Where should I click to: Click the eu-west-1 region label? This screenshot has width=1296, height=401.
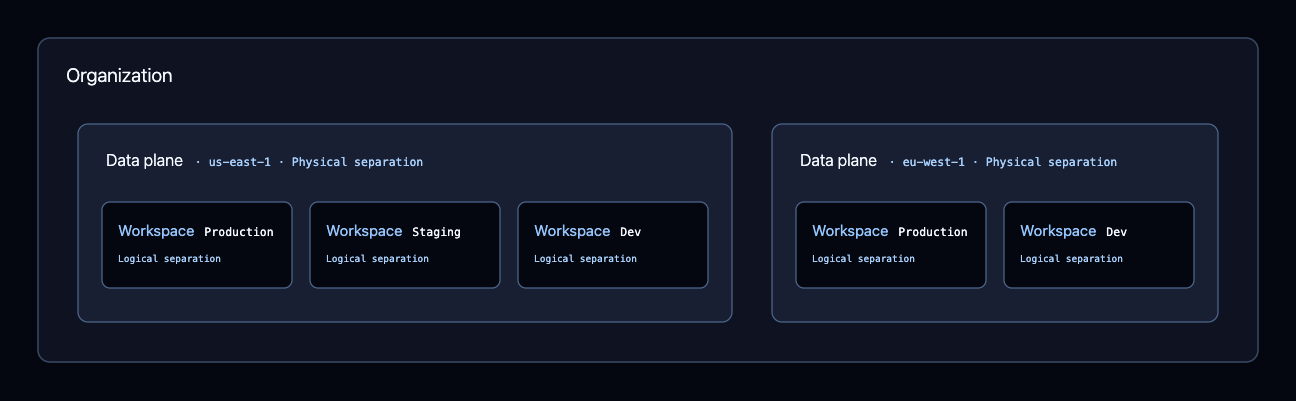[x=933, y=162]
